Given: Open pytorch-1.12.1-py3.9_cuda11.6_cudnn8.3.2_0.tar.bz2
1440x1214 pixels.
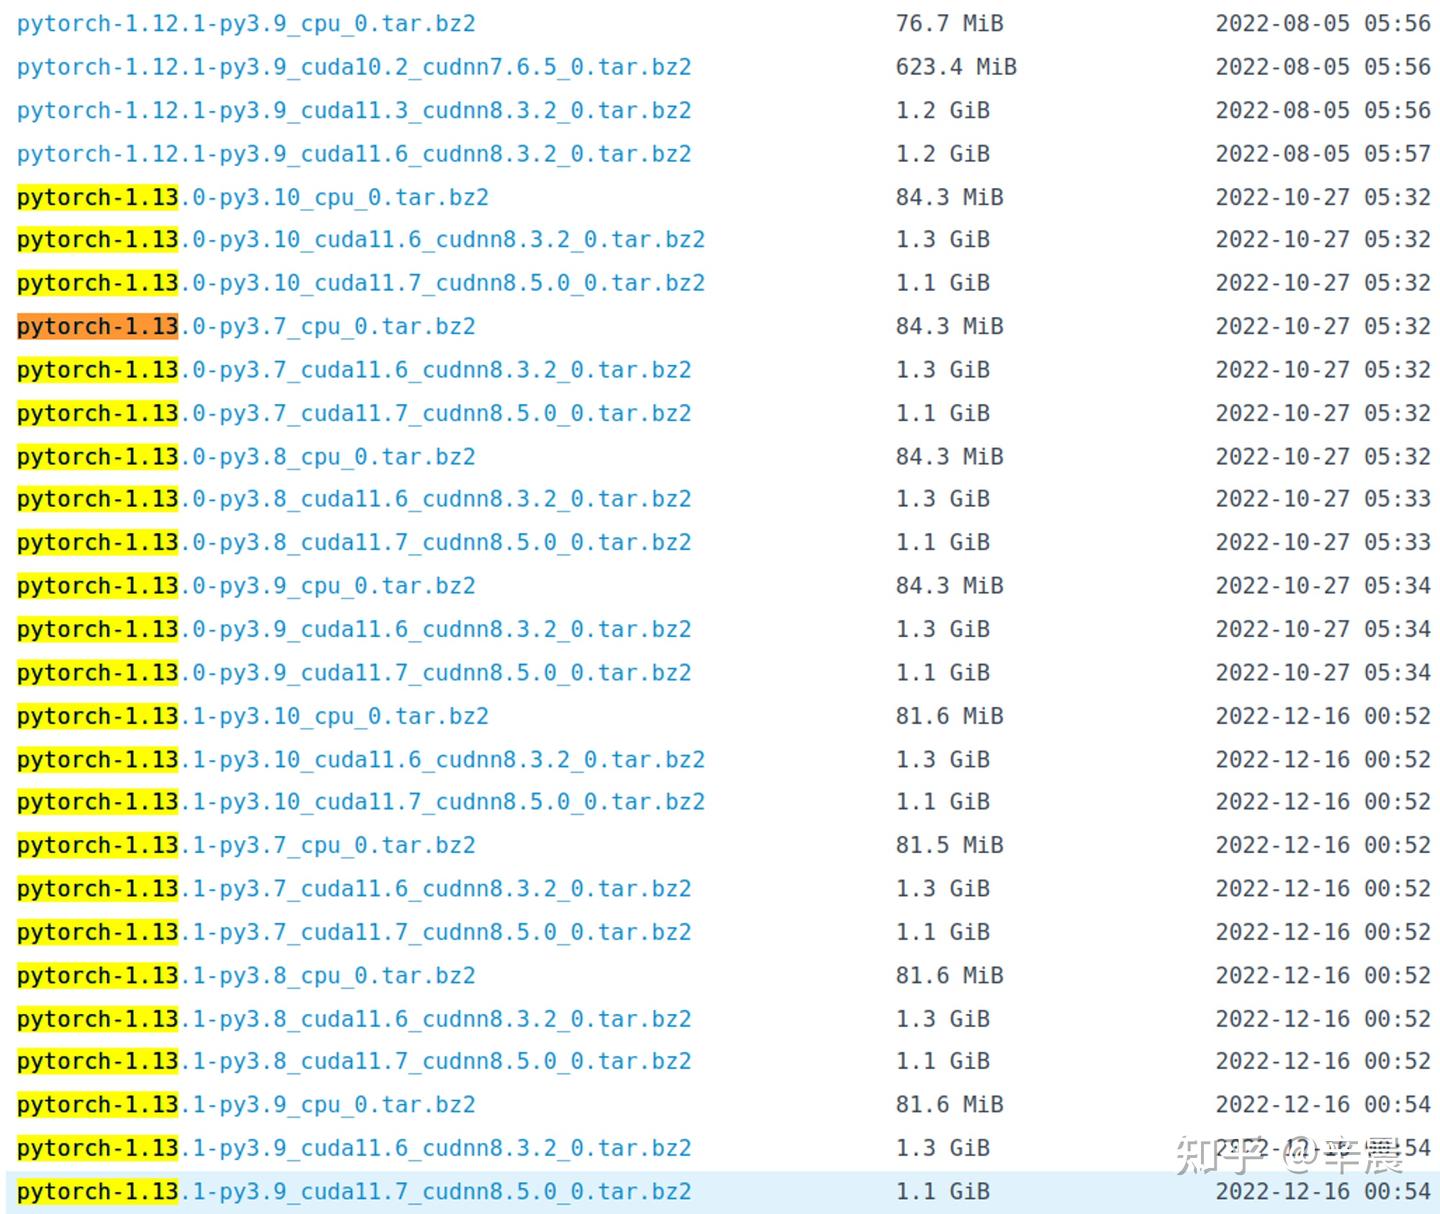Looking at the screenshot, I should (354, 154).
